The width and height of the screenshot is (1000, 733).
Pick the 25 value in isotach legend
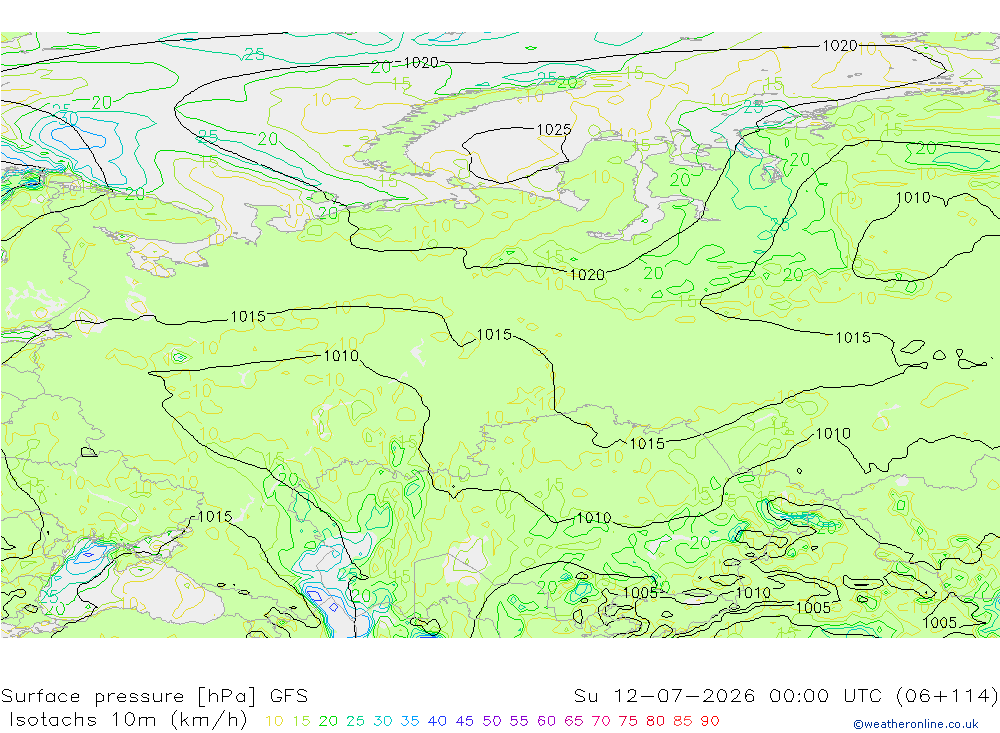[355, 721]
